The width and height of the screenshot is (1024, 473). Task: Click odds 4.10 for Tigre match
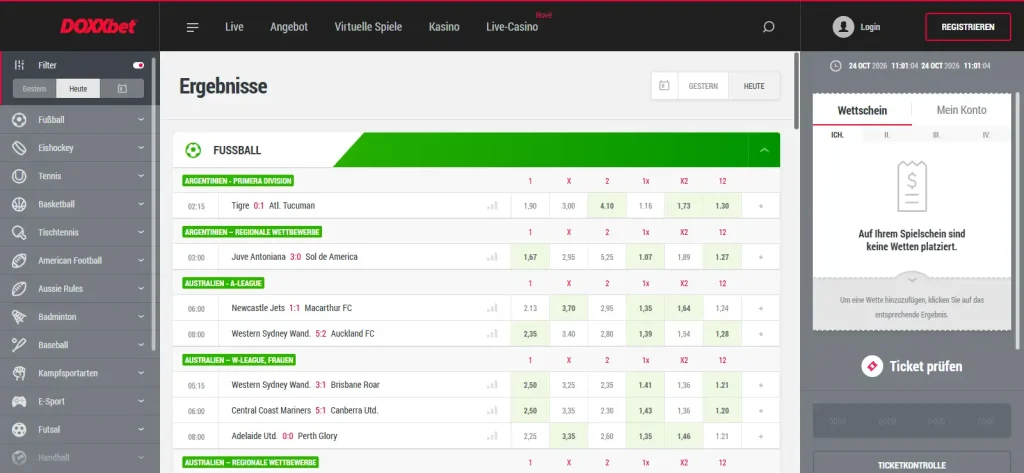(x=607, y=206)
